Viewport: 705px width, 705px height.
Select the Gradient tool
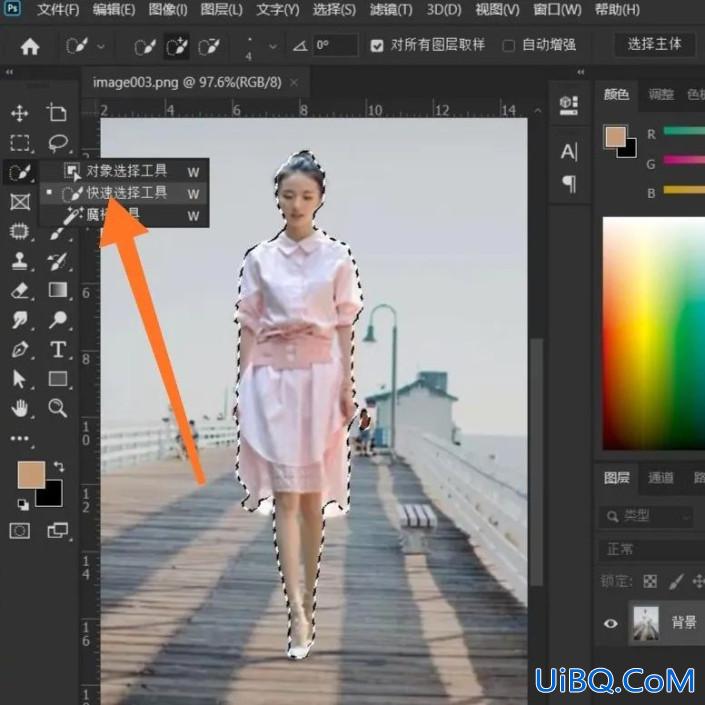[x=58, y=290]
